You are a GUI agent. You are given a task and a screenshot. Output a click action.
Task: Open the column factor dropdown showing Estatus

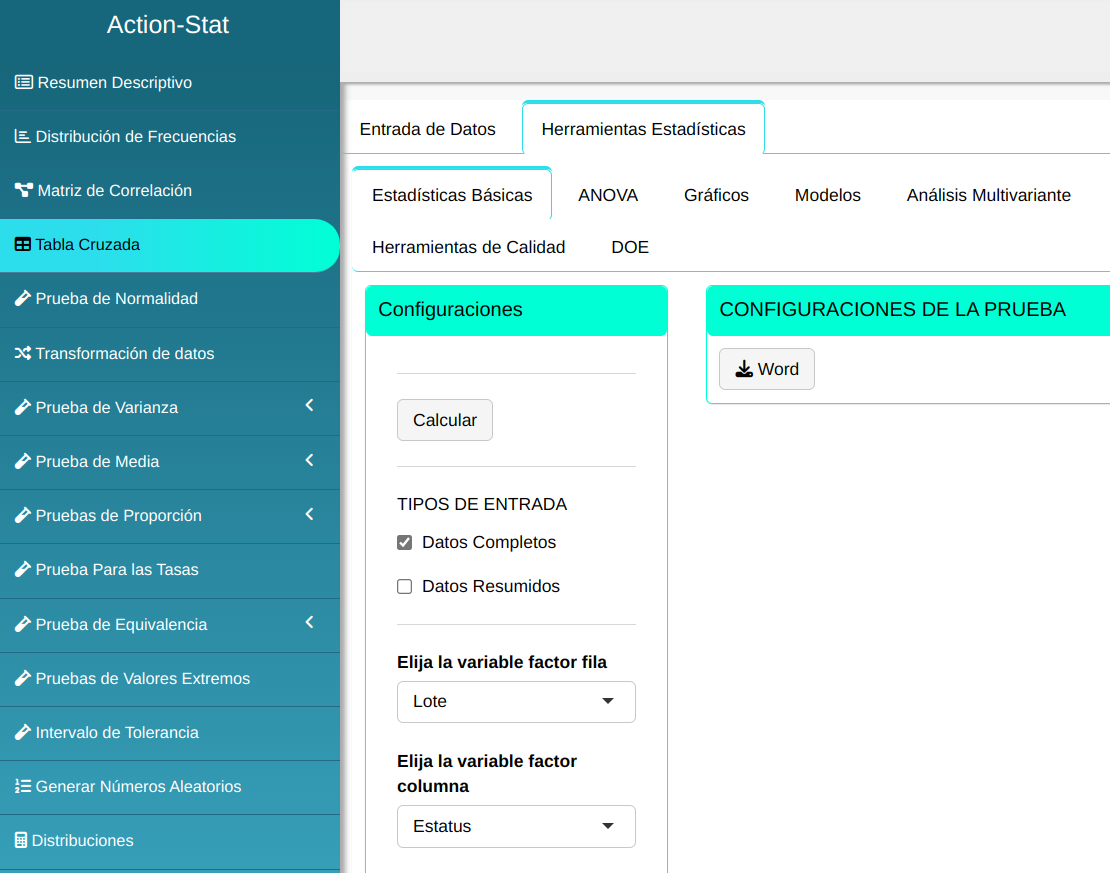tap(516, 827)
